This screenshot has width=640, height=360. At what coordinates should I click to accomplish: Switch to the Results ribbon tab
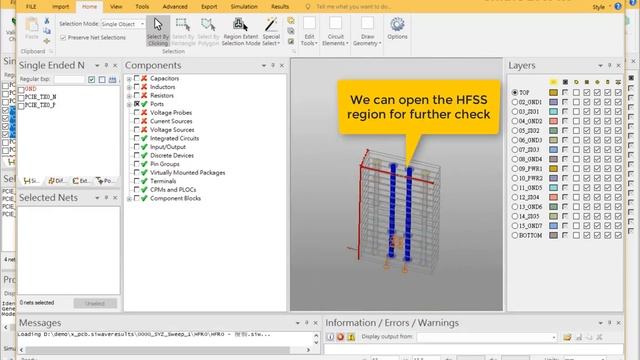280,7
